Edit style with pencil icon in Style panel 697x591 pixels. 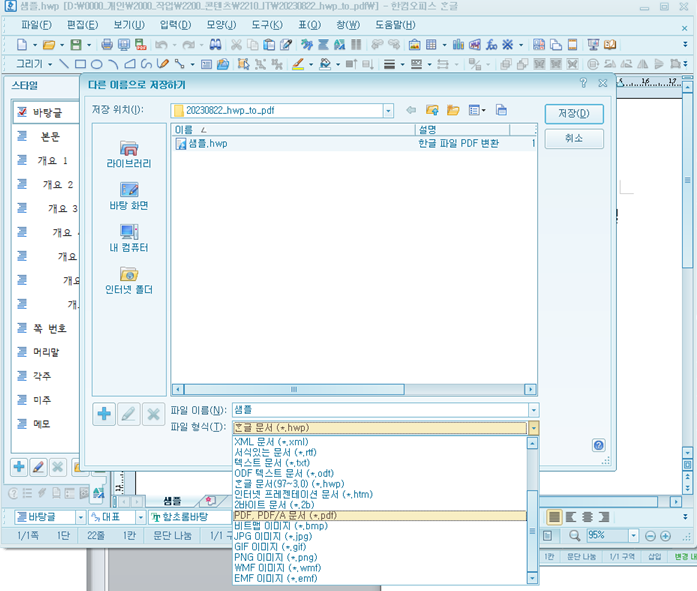pyautogui.click(x=38, y=467)
